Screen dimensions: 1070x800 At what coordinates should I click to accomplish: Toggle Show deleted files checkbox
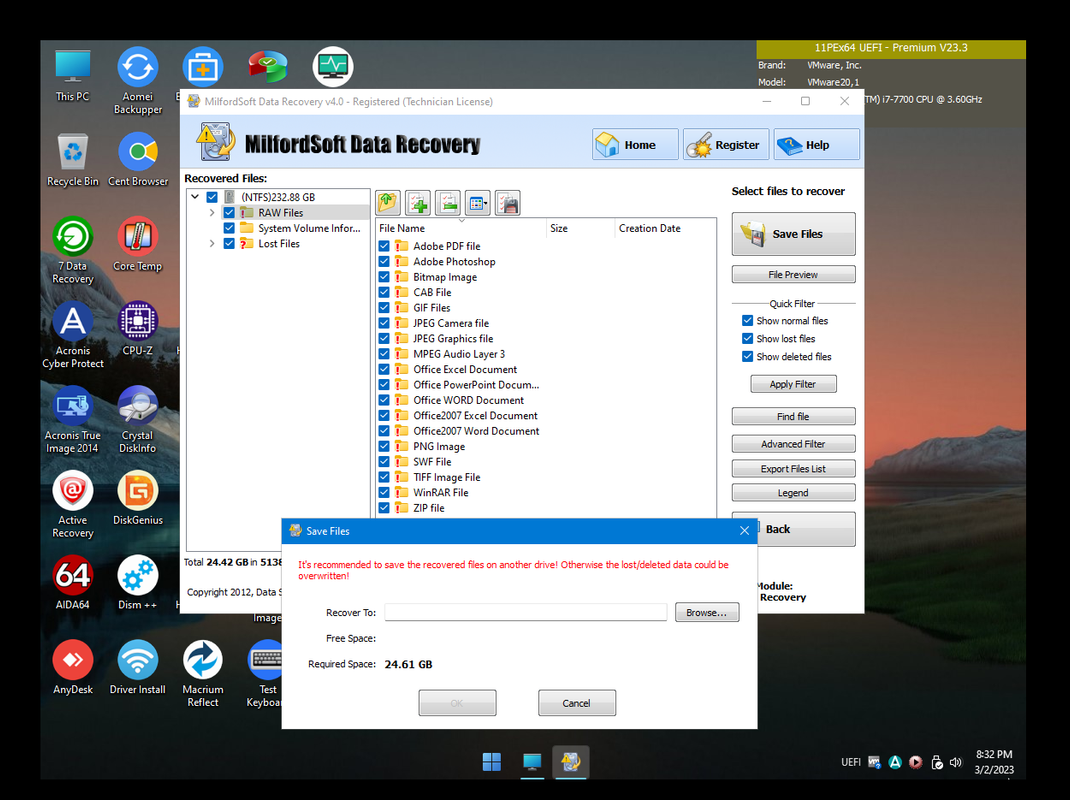click(x=747, y=356)
